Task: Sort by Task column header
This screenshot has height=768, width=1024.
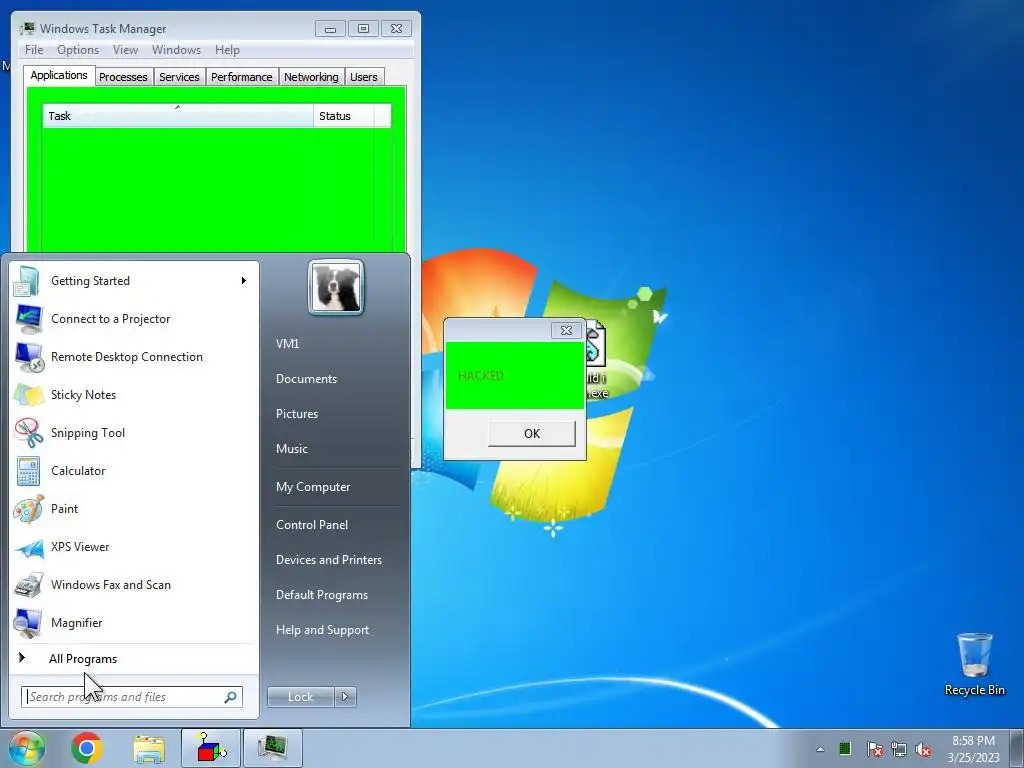Action: click(178, 116)
